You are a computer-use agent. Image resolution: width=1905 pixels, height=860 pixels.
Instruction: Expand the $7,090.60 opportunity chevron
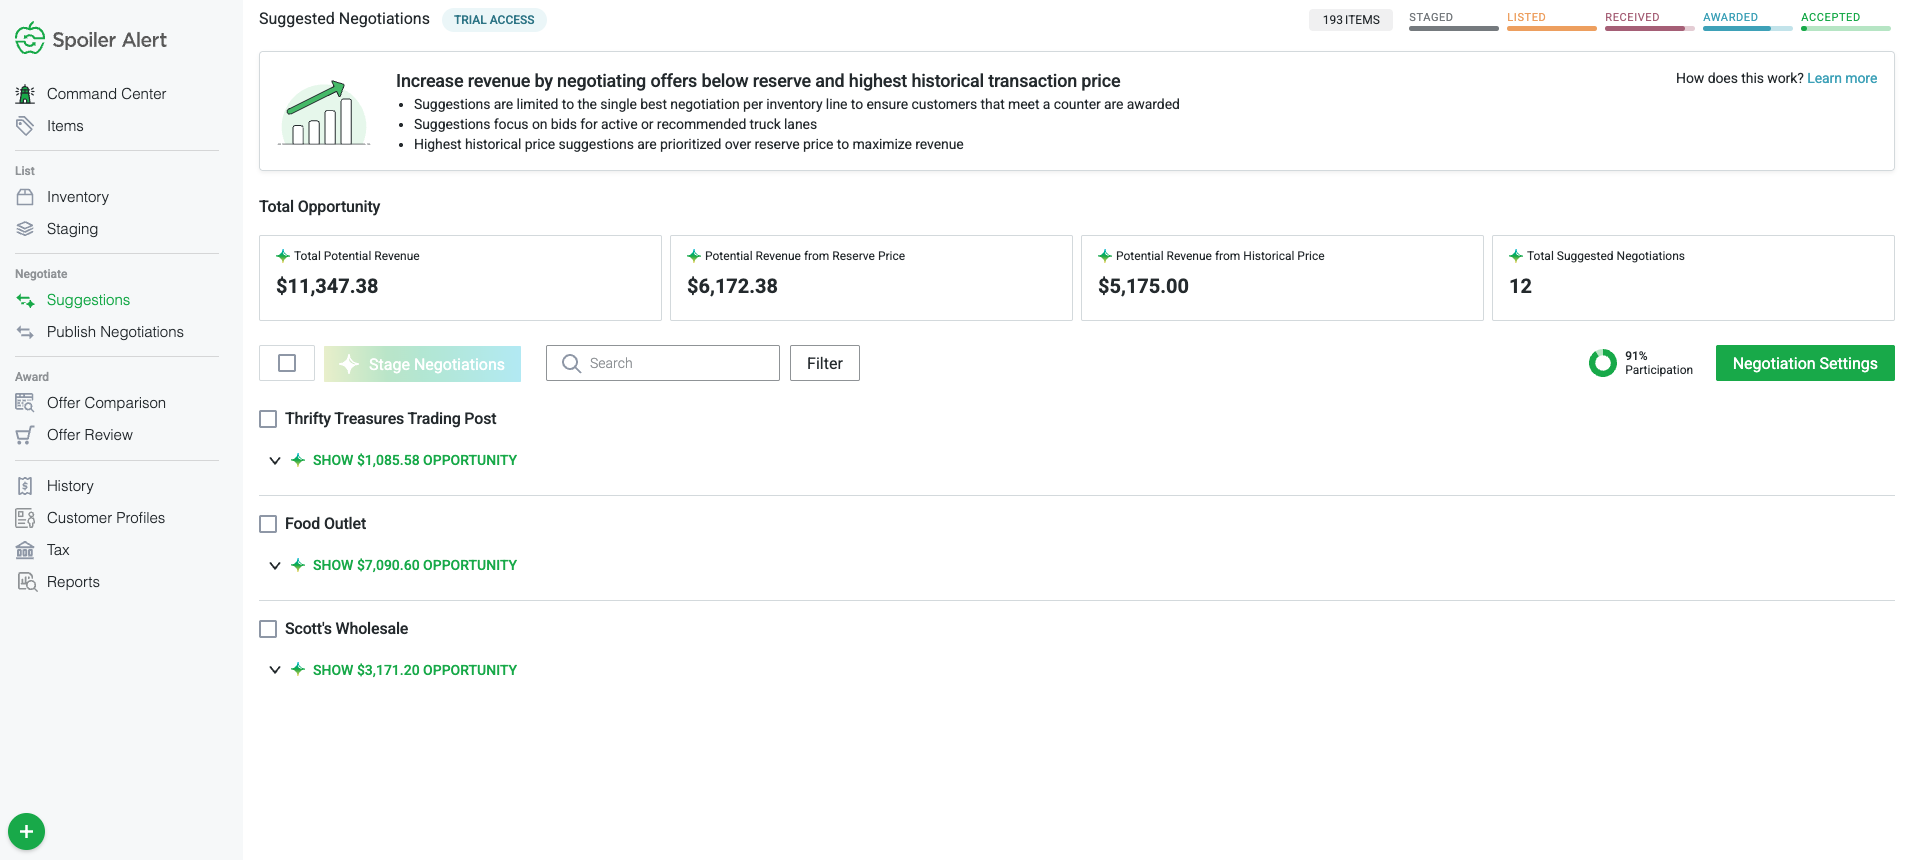[275, 566]
